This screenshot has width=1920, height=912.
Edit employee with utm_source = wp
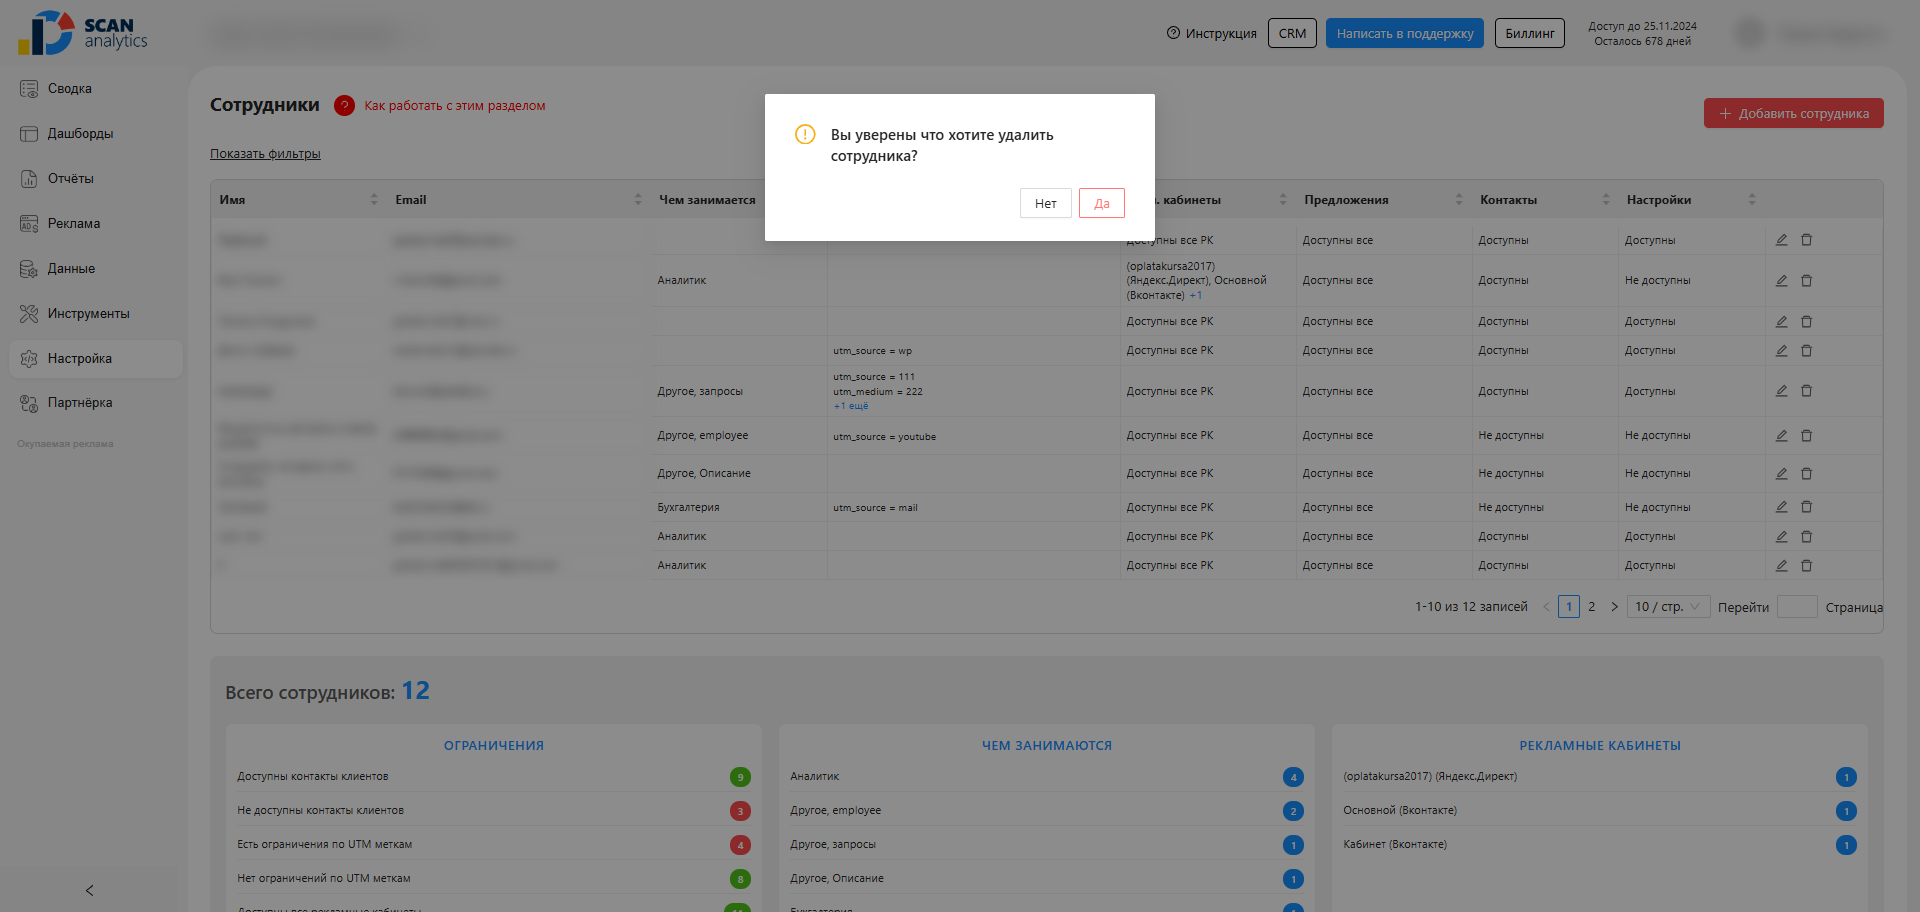(1781, 351)
